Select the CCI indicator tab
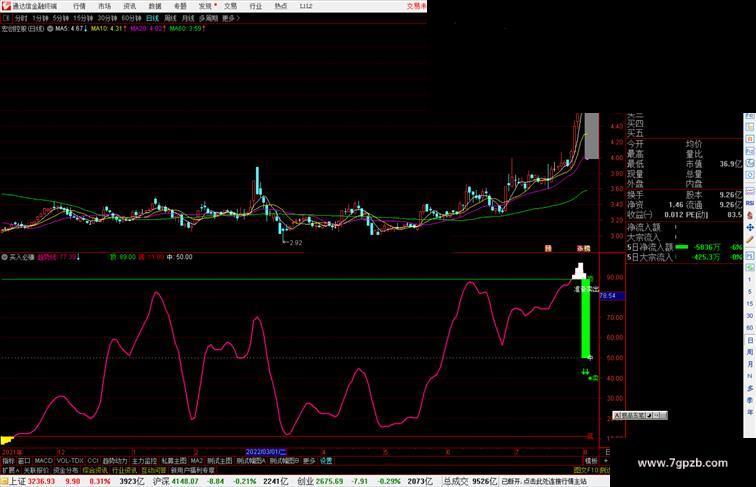 click(93, 461)
